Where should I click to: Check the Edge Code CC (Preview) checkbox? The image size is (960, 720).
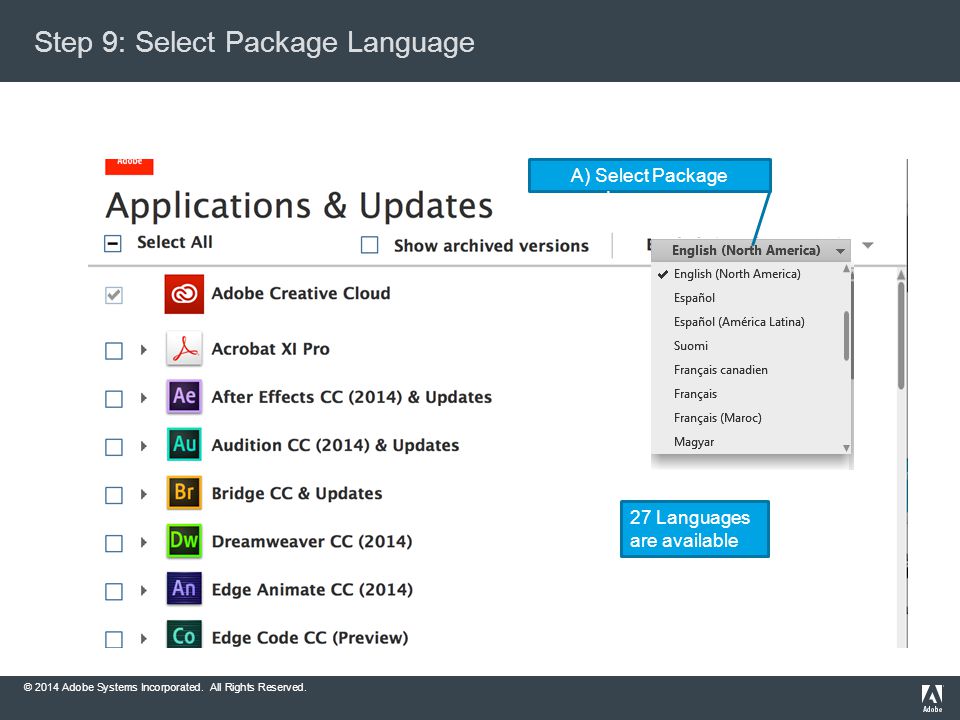coord(114,639)
